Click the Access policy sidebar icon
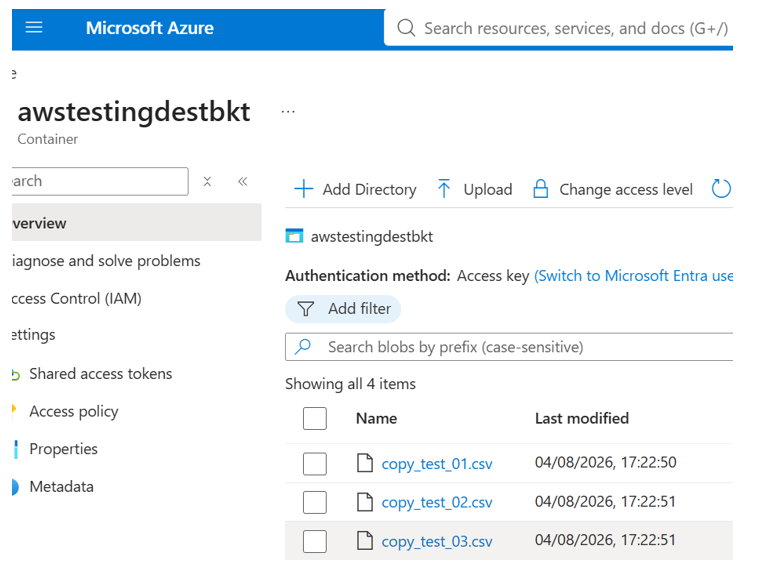Viewport: 775px width, 585px height. tap(14, 410)
